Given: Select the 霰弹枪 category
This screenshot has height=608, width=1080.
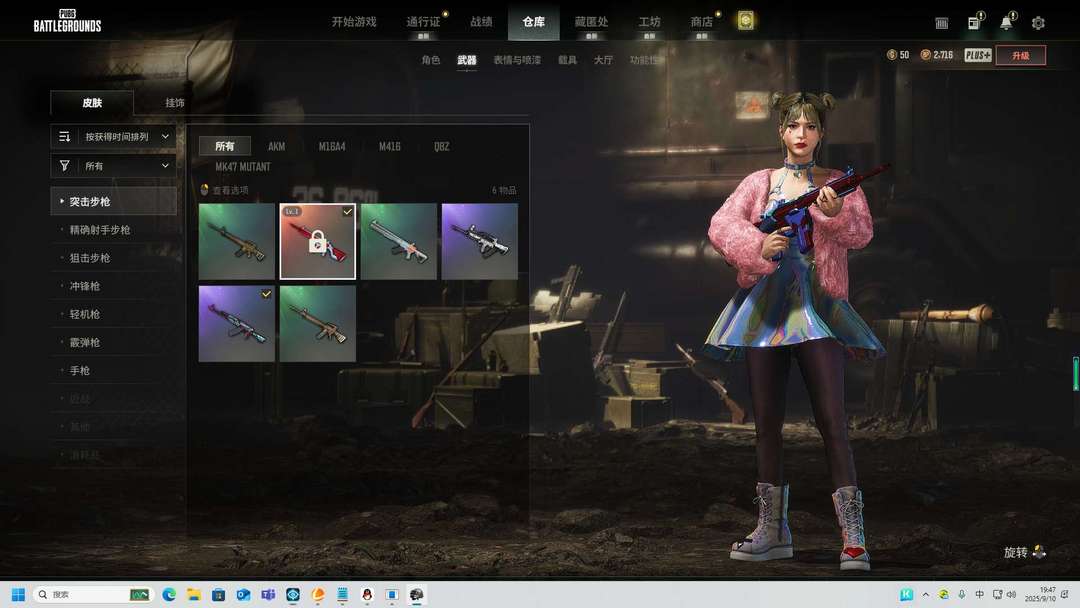Looking at the screenshot, I should click(x=114, y=342).
